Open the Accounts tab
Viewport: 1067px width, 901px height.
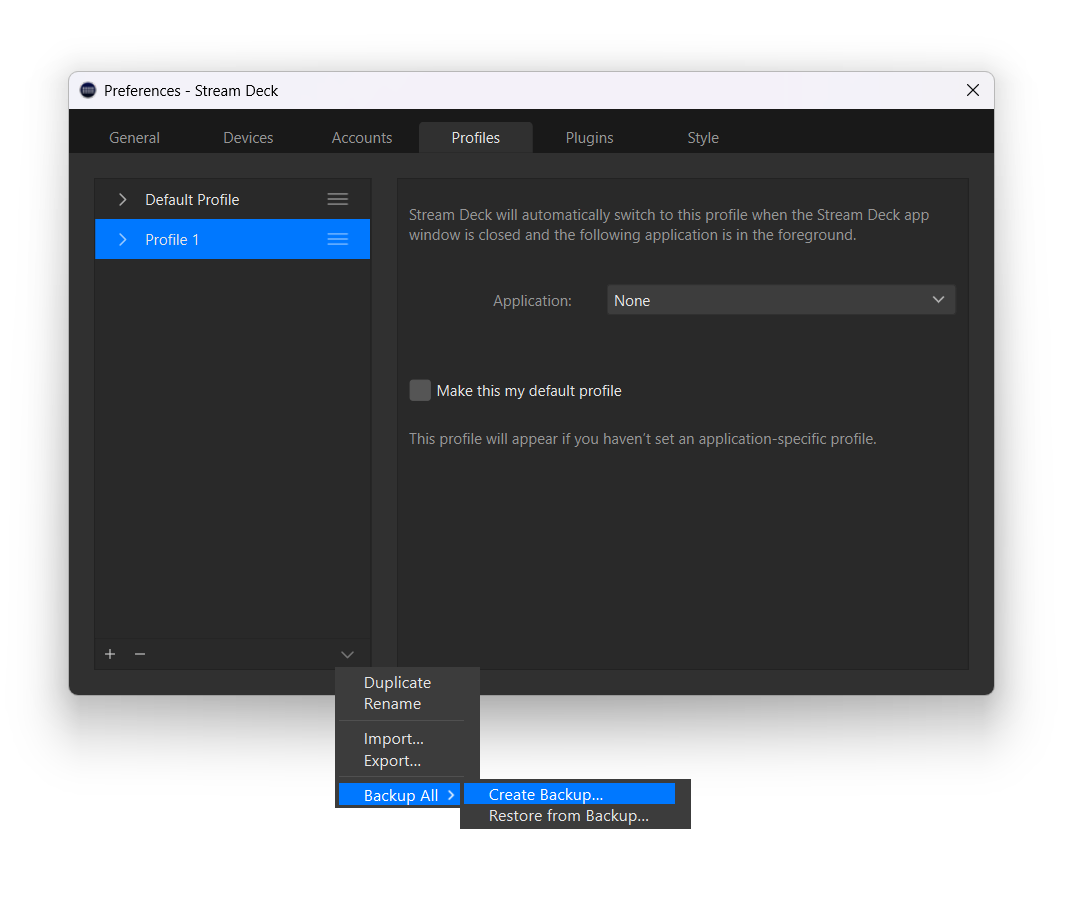[361, 137]
